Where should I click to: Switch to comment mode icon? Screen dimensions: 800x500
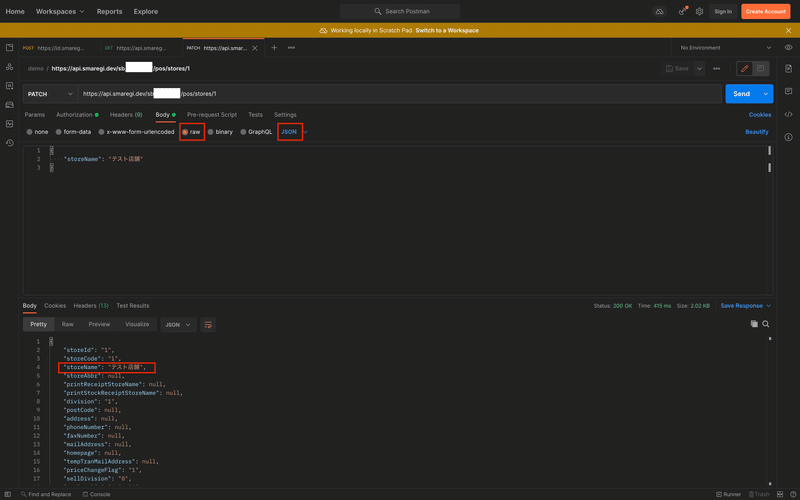pos(760,68)
